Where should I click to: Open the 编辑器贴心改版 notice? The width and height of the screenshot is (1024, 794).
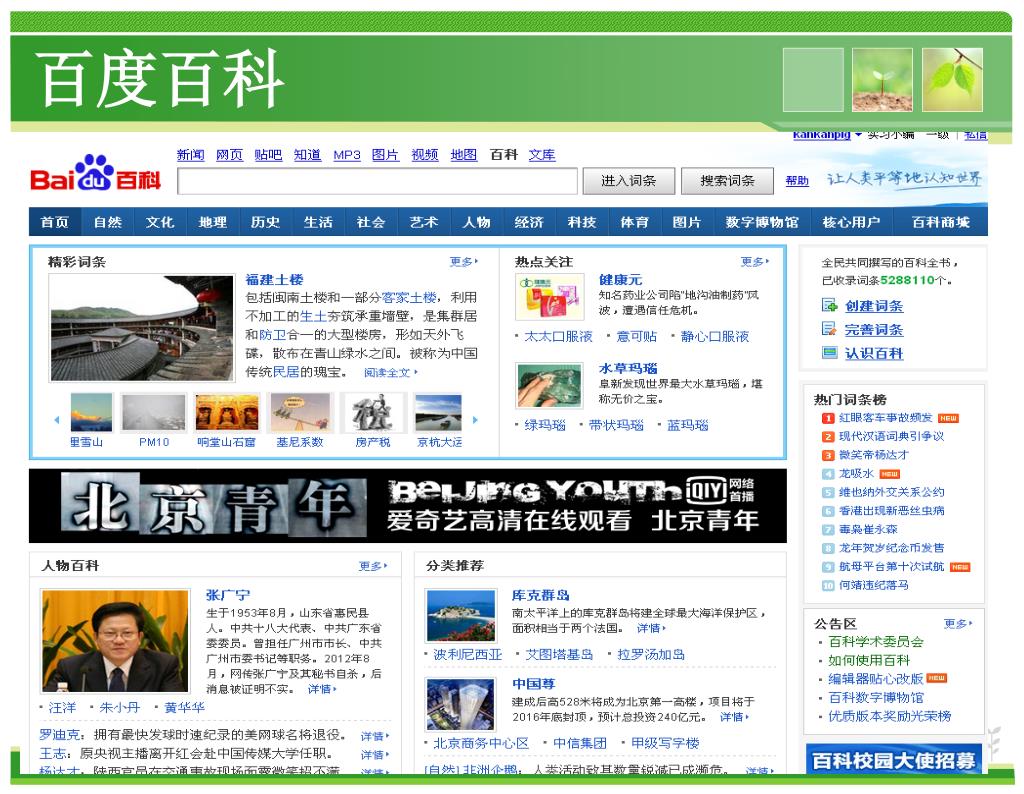coord(876,679)
